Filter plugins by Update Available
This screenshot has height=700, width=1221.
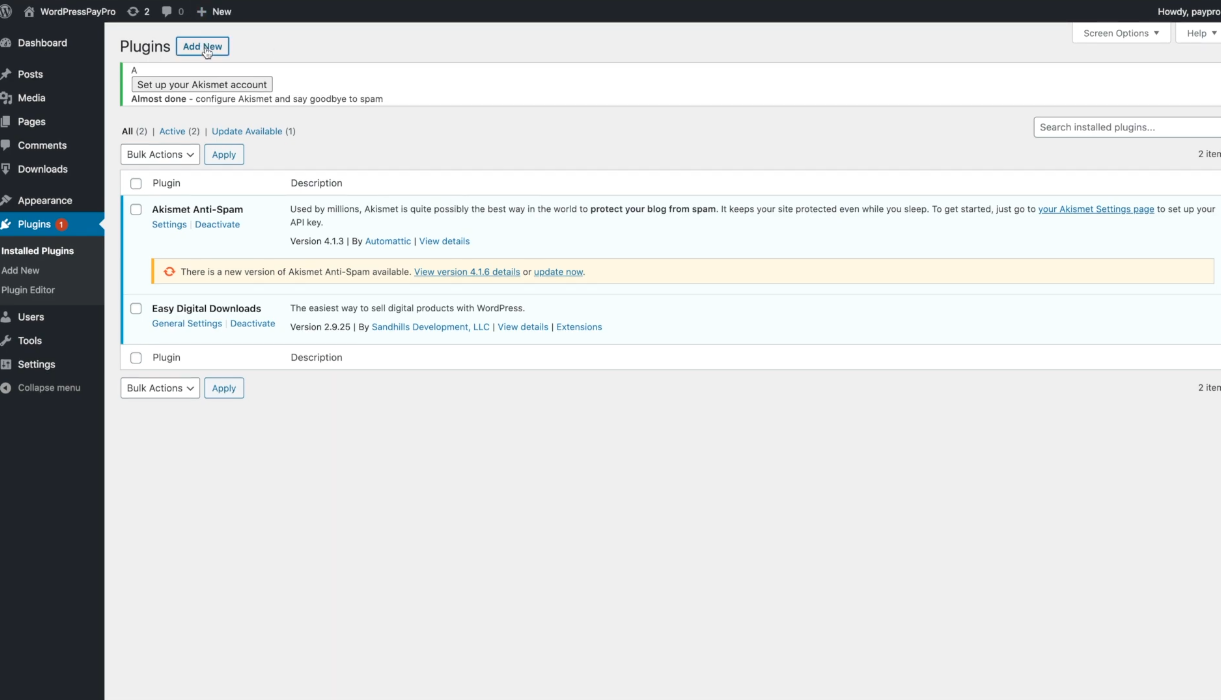point(247,131)
